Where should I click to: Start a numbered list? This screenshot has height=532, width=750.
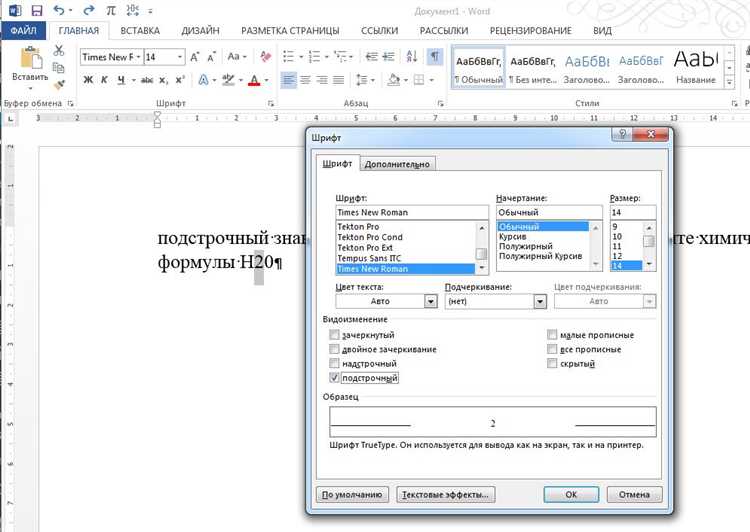point(314,57)
